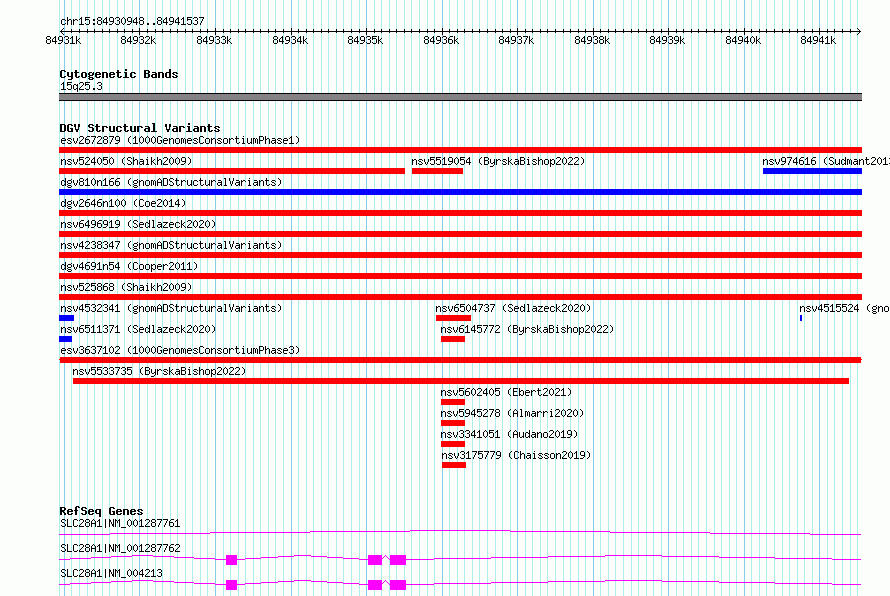Click the 84936k ruler tick label
This screenshot has height=596, width=890.
coord(441,40)
